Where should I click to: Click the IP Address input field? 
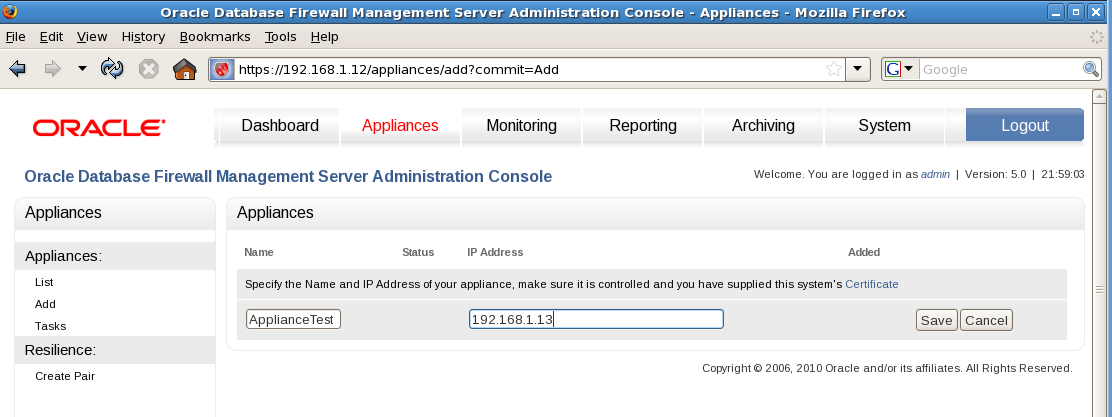point(596,319)
